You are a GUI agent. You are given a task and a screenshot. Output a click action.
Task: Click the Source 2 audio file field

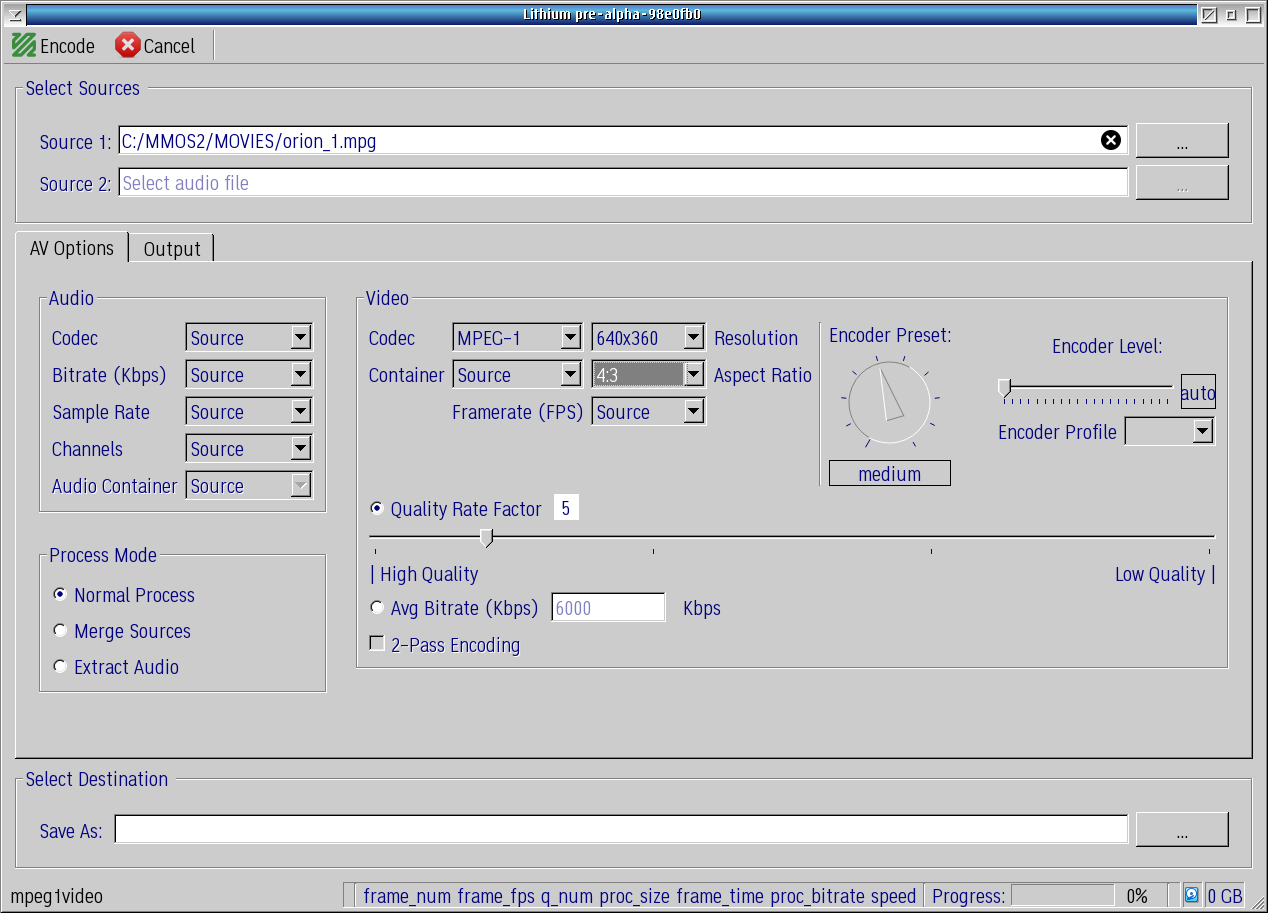(623, 183)
